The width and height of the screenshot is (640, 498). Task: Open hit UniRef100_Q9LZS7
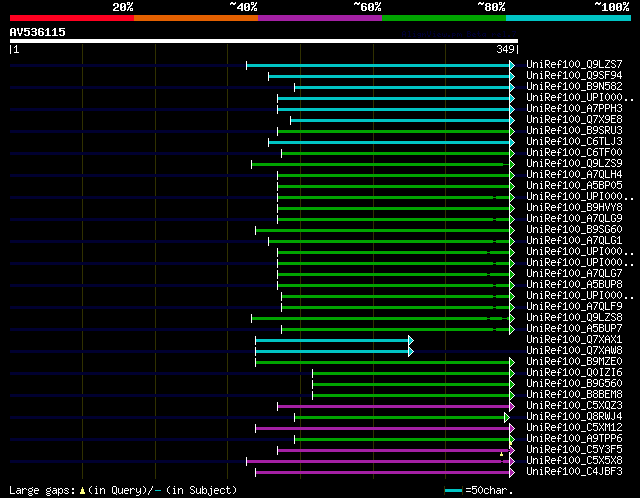(x=574, y=64)
